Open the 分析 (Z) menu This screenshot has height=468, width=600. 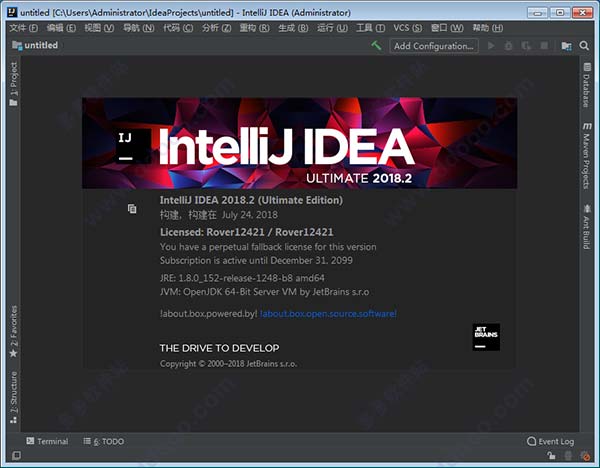(x=217, y=28)
